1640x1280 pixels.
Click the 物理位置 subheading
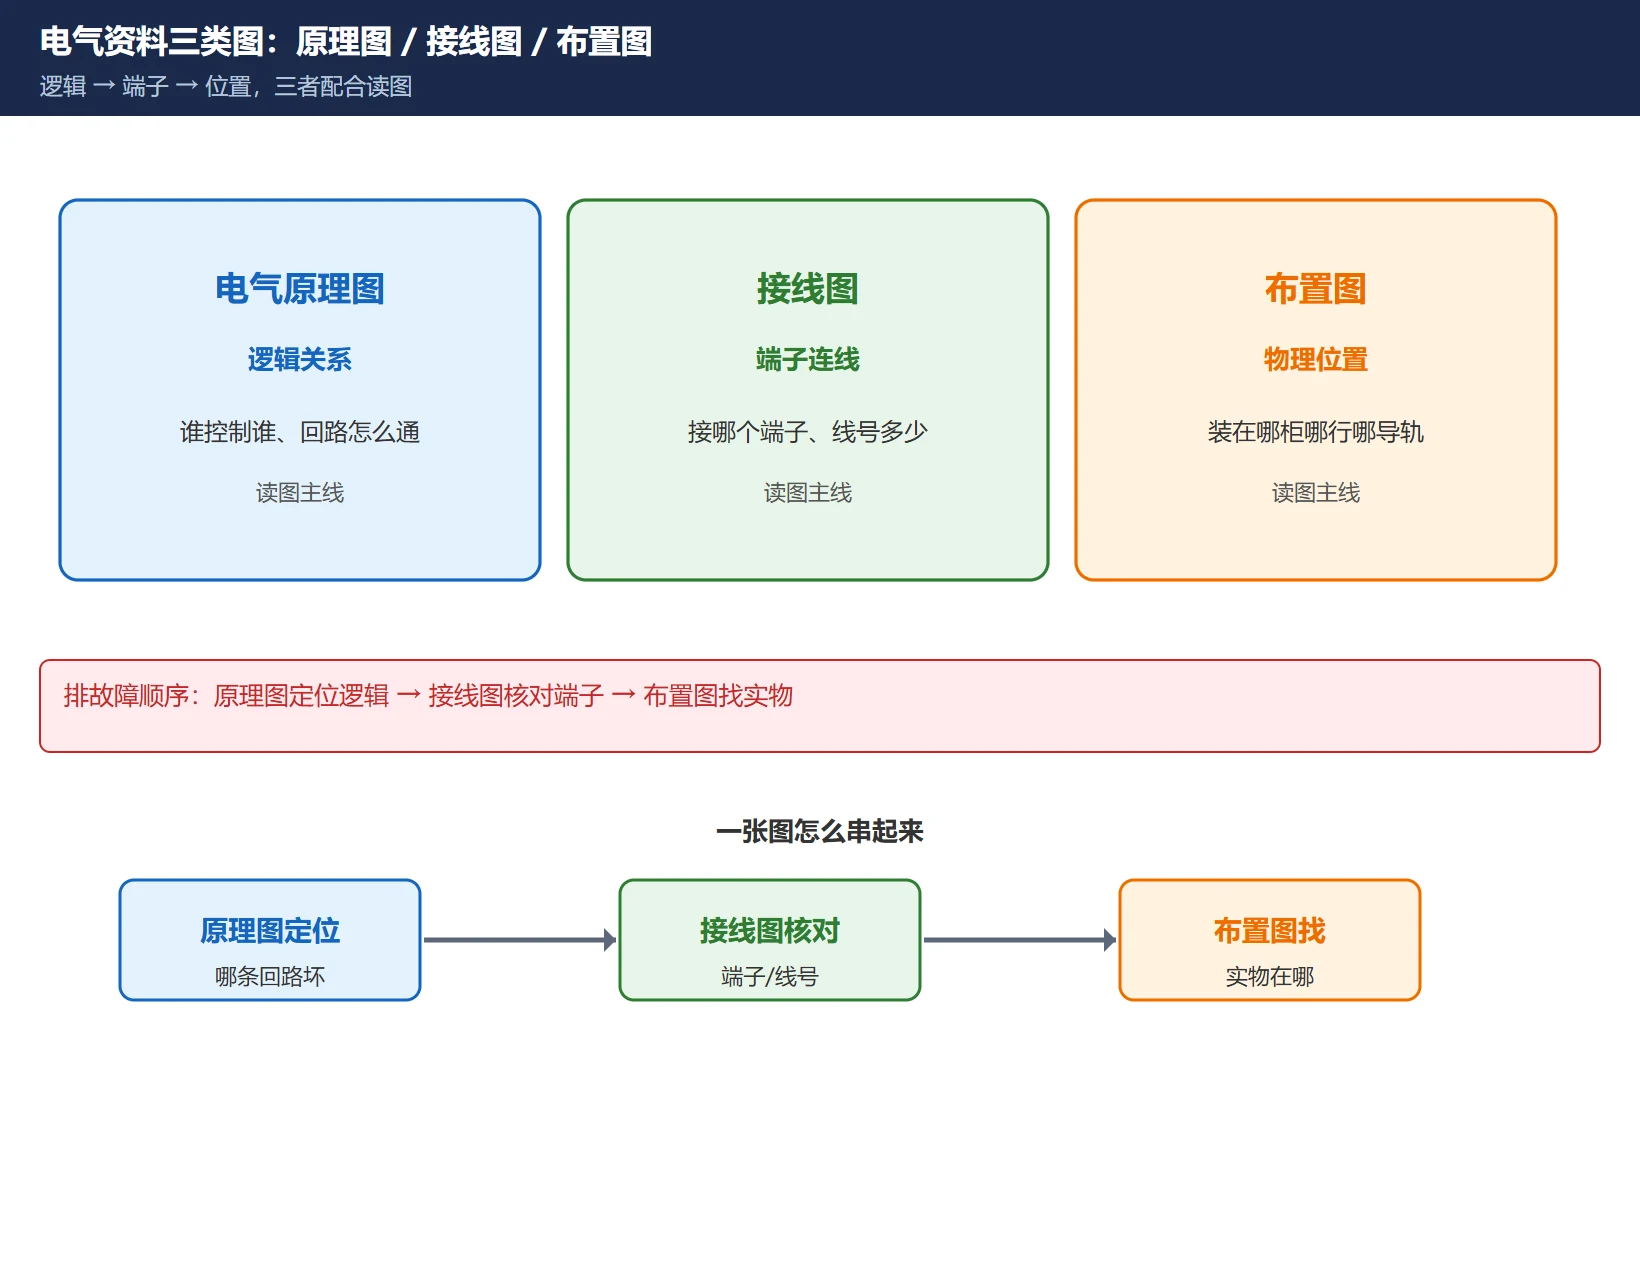(1316, 359)
